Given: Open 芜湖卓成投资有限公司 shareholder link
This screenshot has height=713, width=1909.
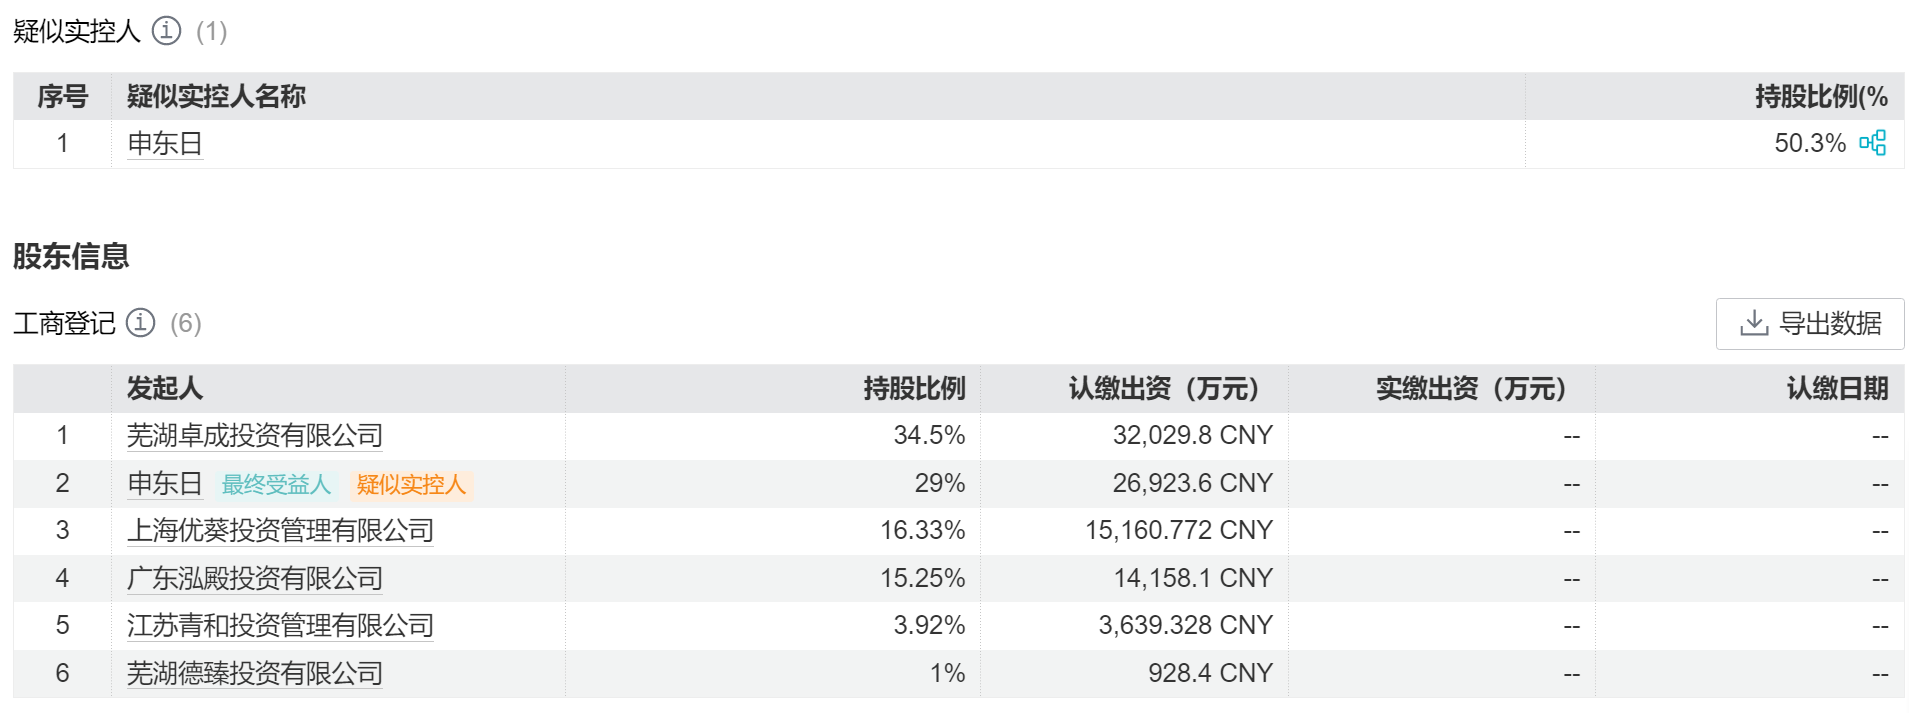Looking at the screenshot, I should (255, 436).
